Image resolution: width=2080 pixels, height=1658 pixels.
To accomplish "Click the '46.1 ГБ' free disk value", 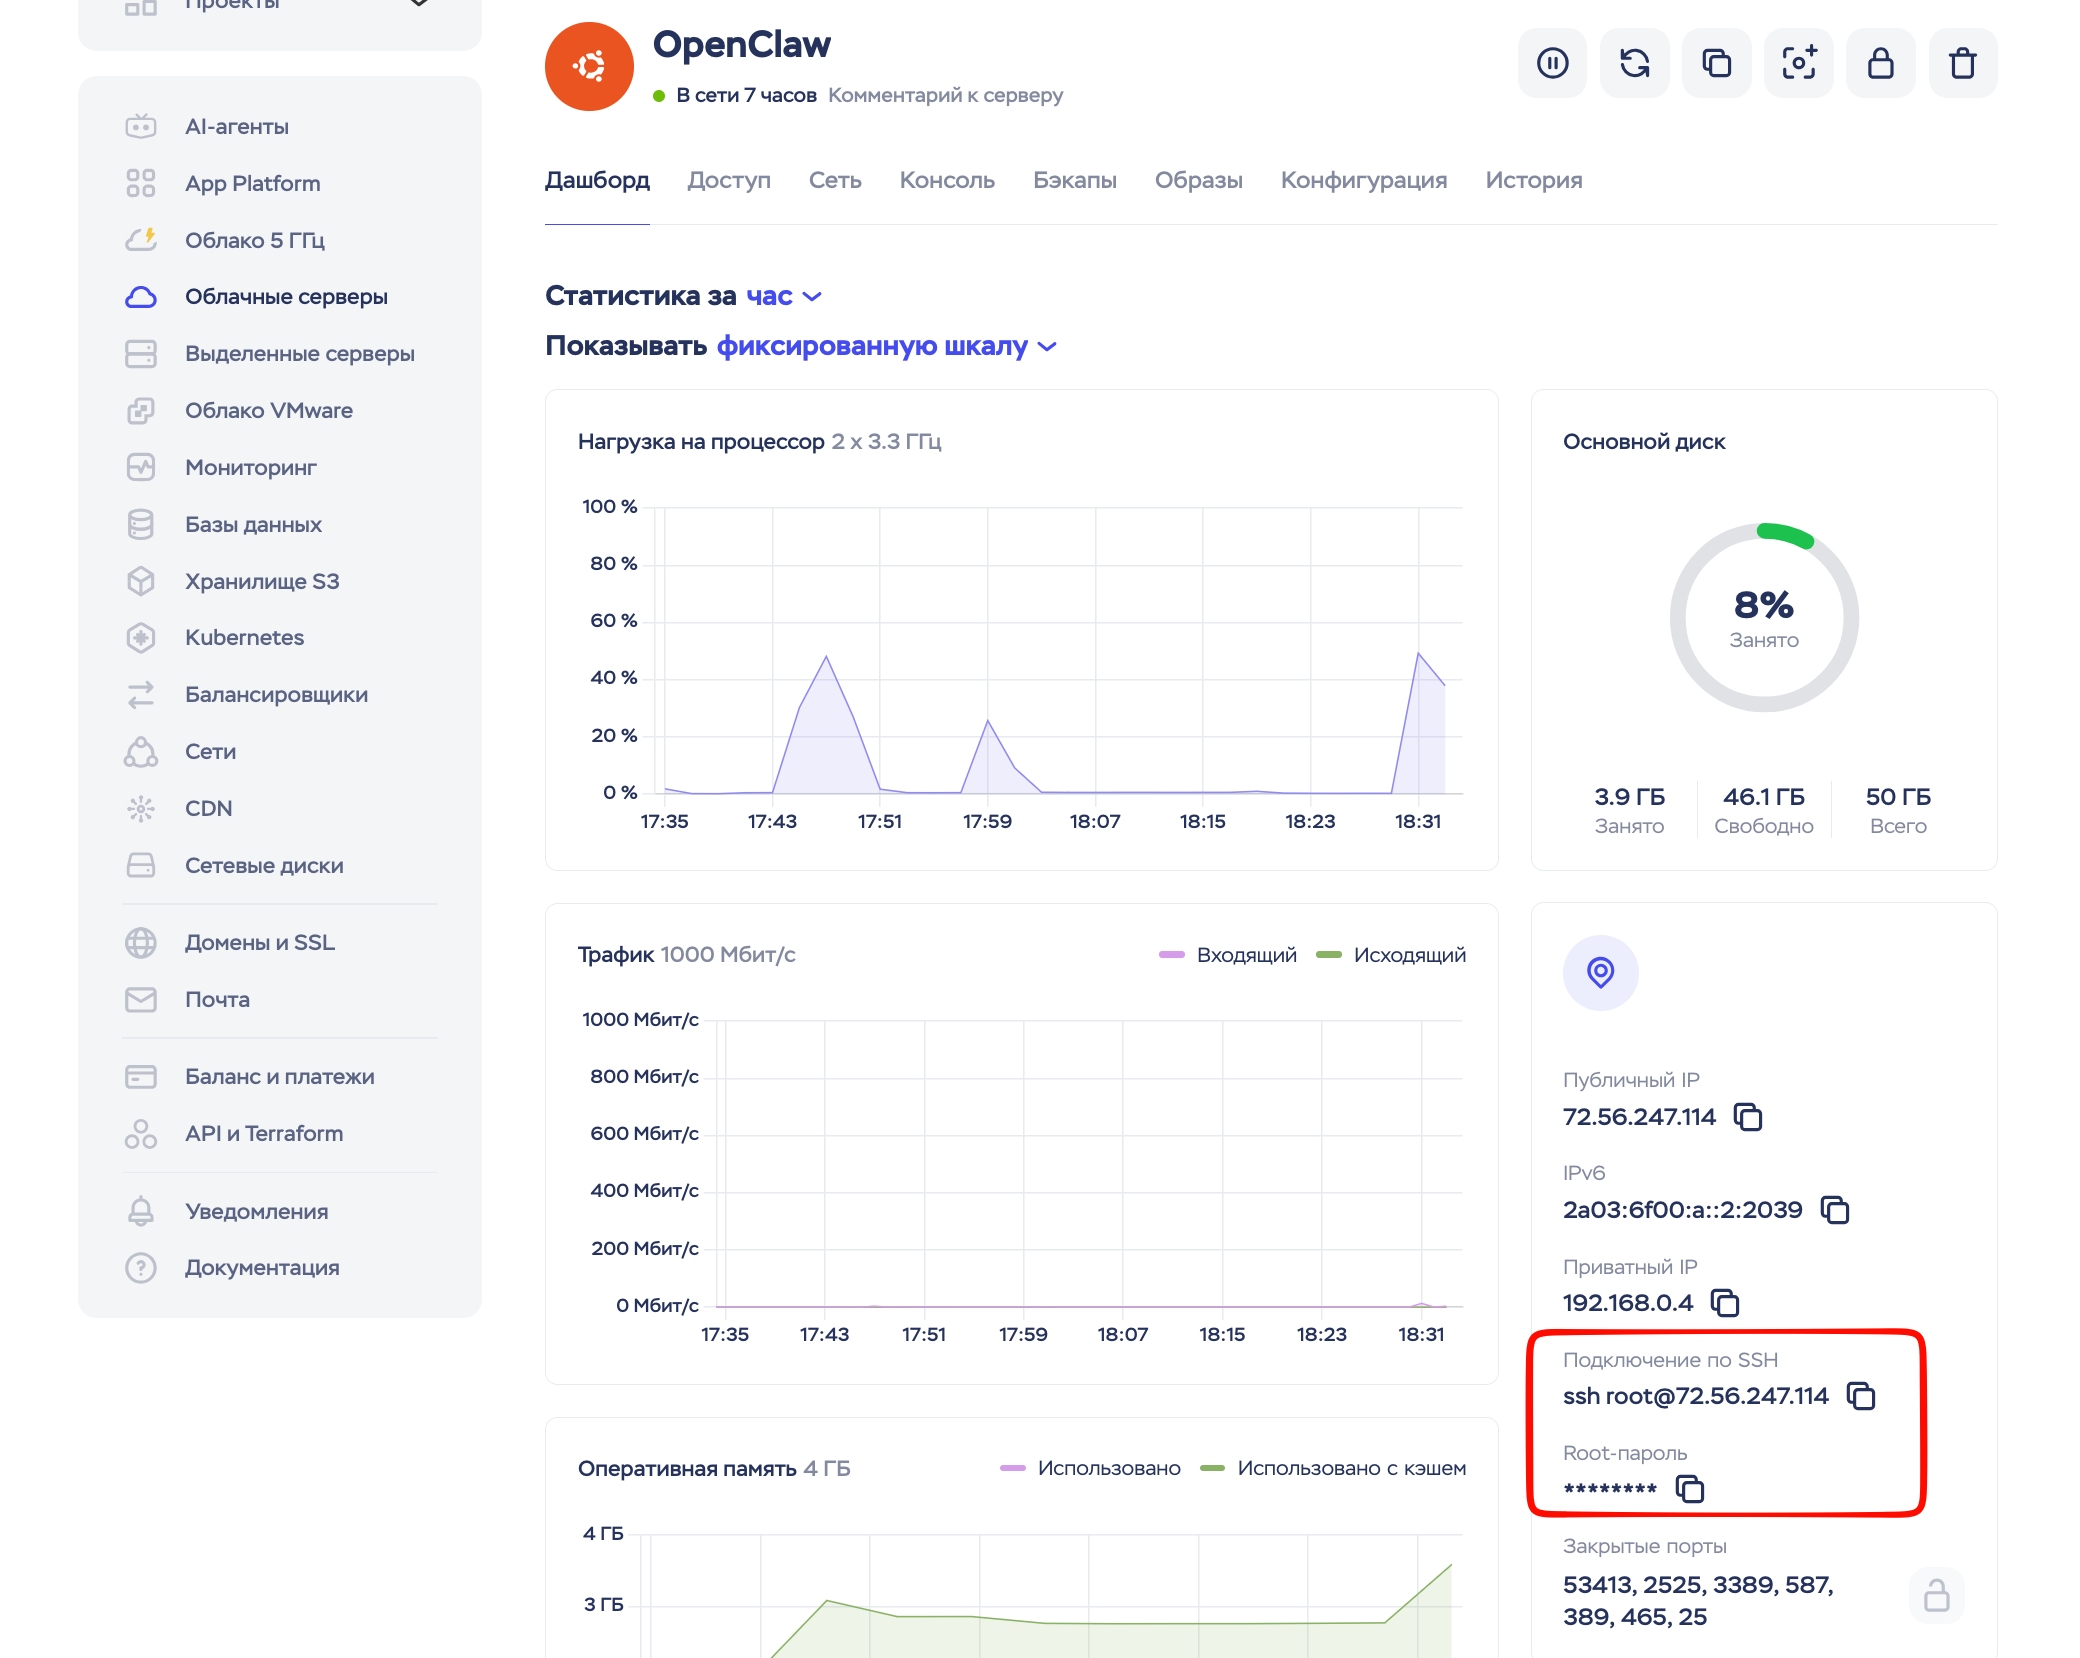I will [1764, 797].
